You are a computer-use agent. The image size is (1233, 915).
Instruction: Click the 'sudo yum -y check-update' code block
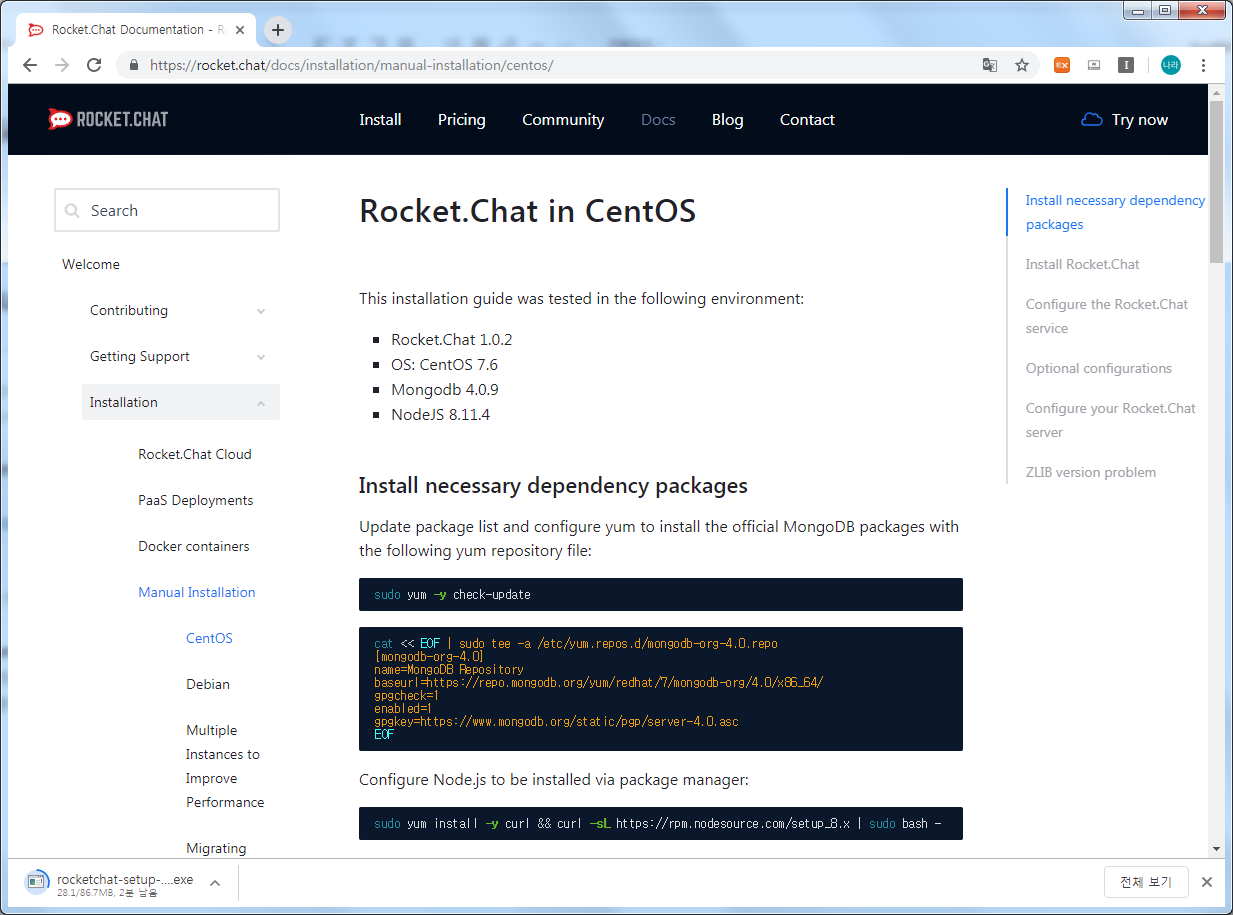pyautogui.click(x=661, y=595)
